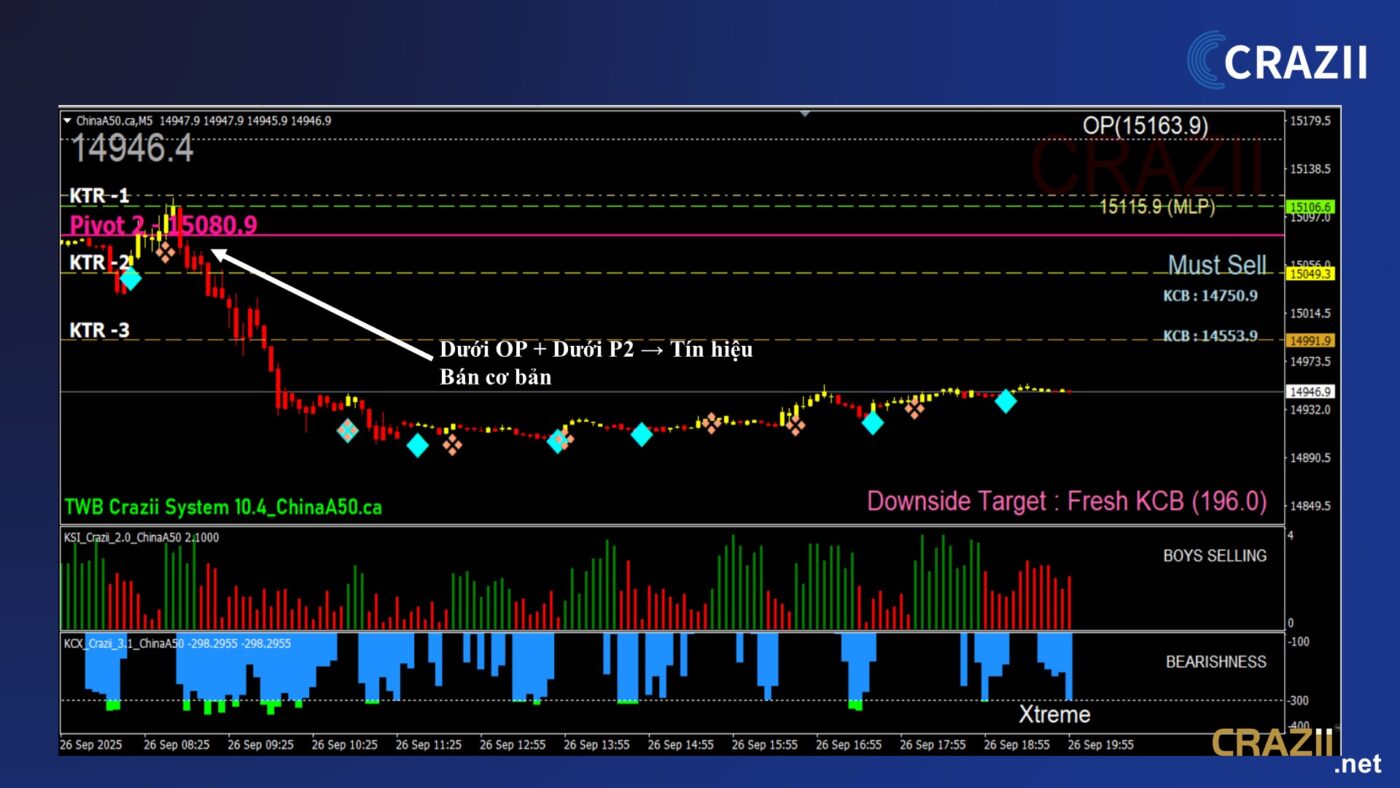1400x788 pixels.
Task: Click the cyan diamond marker above 16:55
Action: click(873, 423)
